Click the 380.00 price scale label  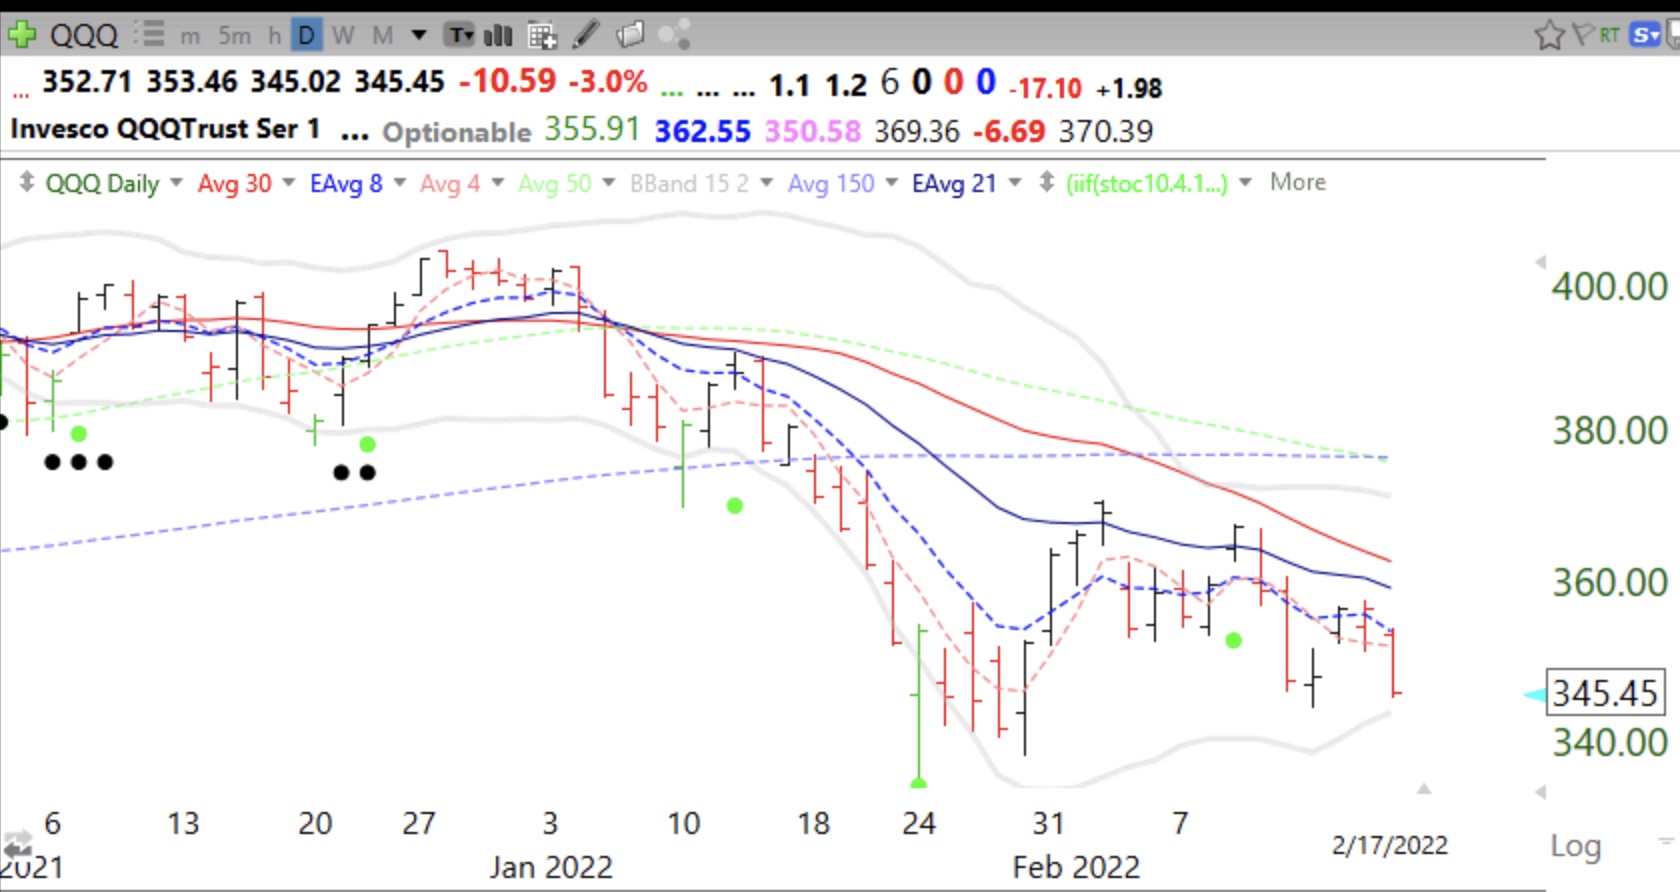1610,431
